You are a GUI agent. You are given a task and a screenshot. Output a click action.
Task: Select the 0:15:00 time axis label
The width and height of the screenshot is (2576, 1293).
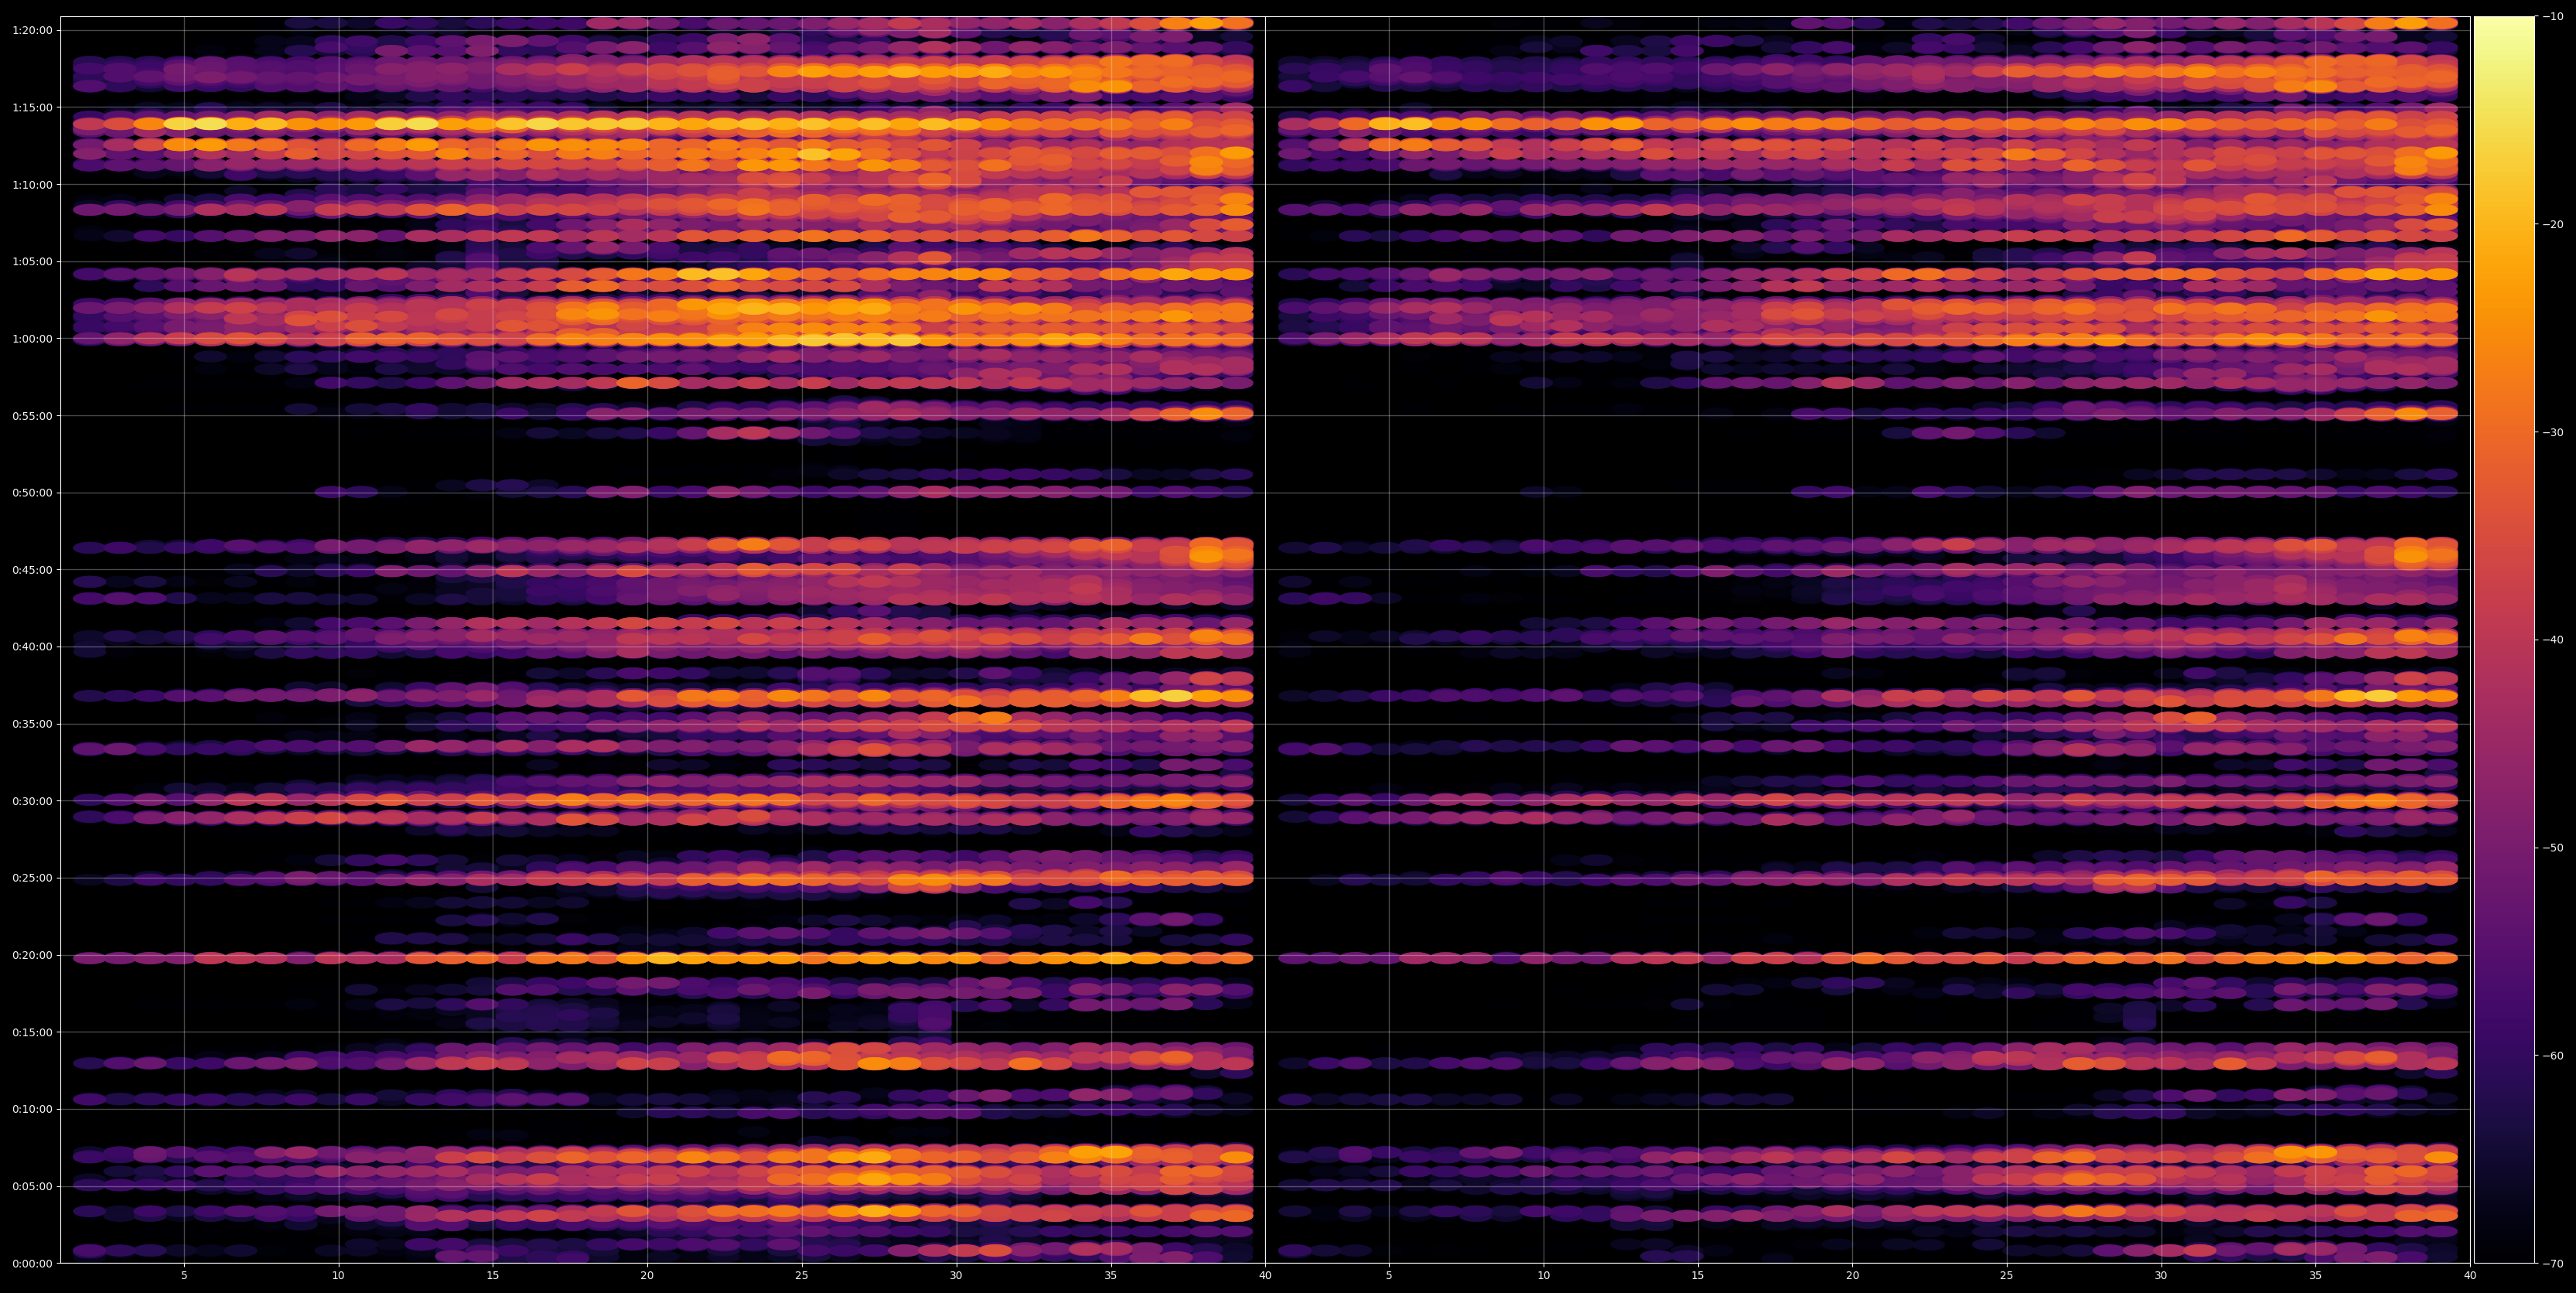coord(32,1032)
